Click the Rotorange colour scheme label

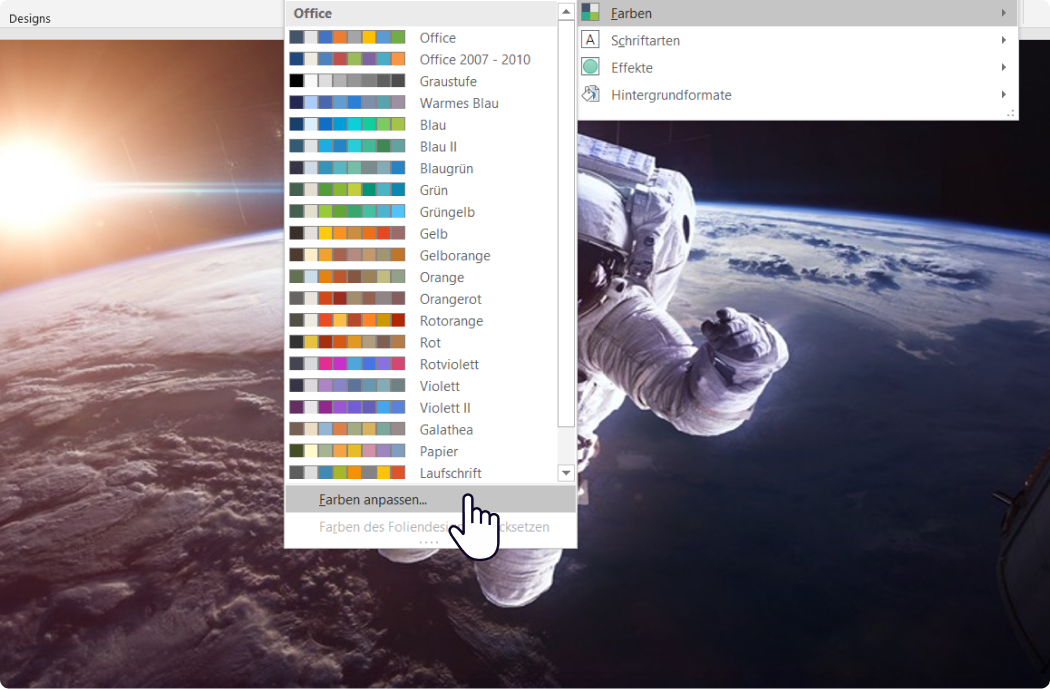(451, 321)
